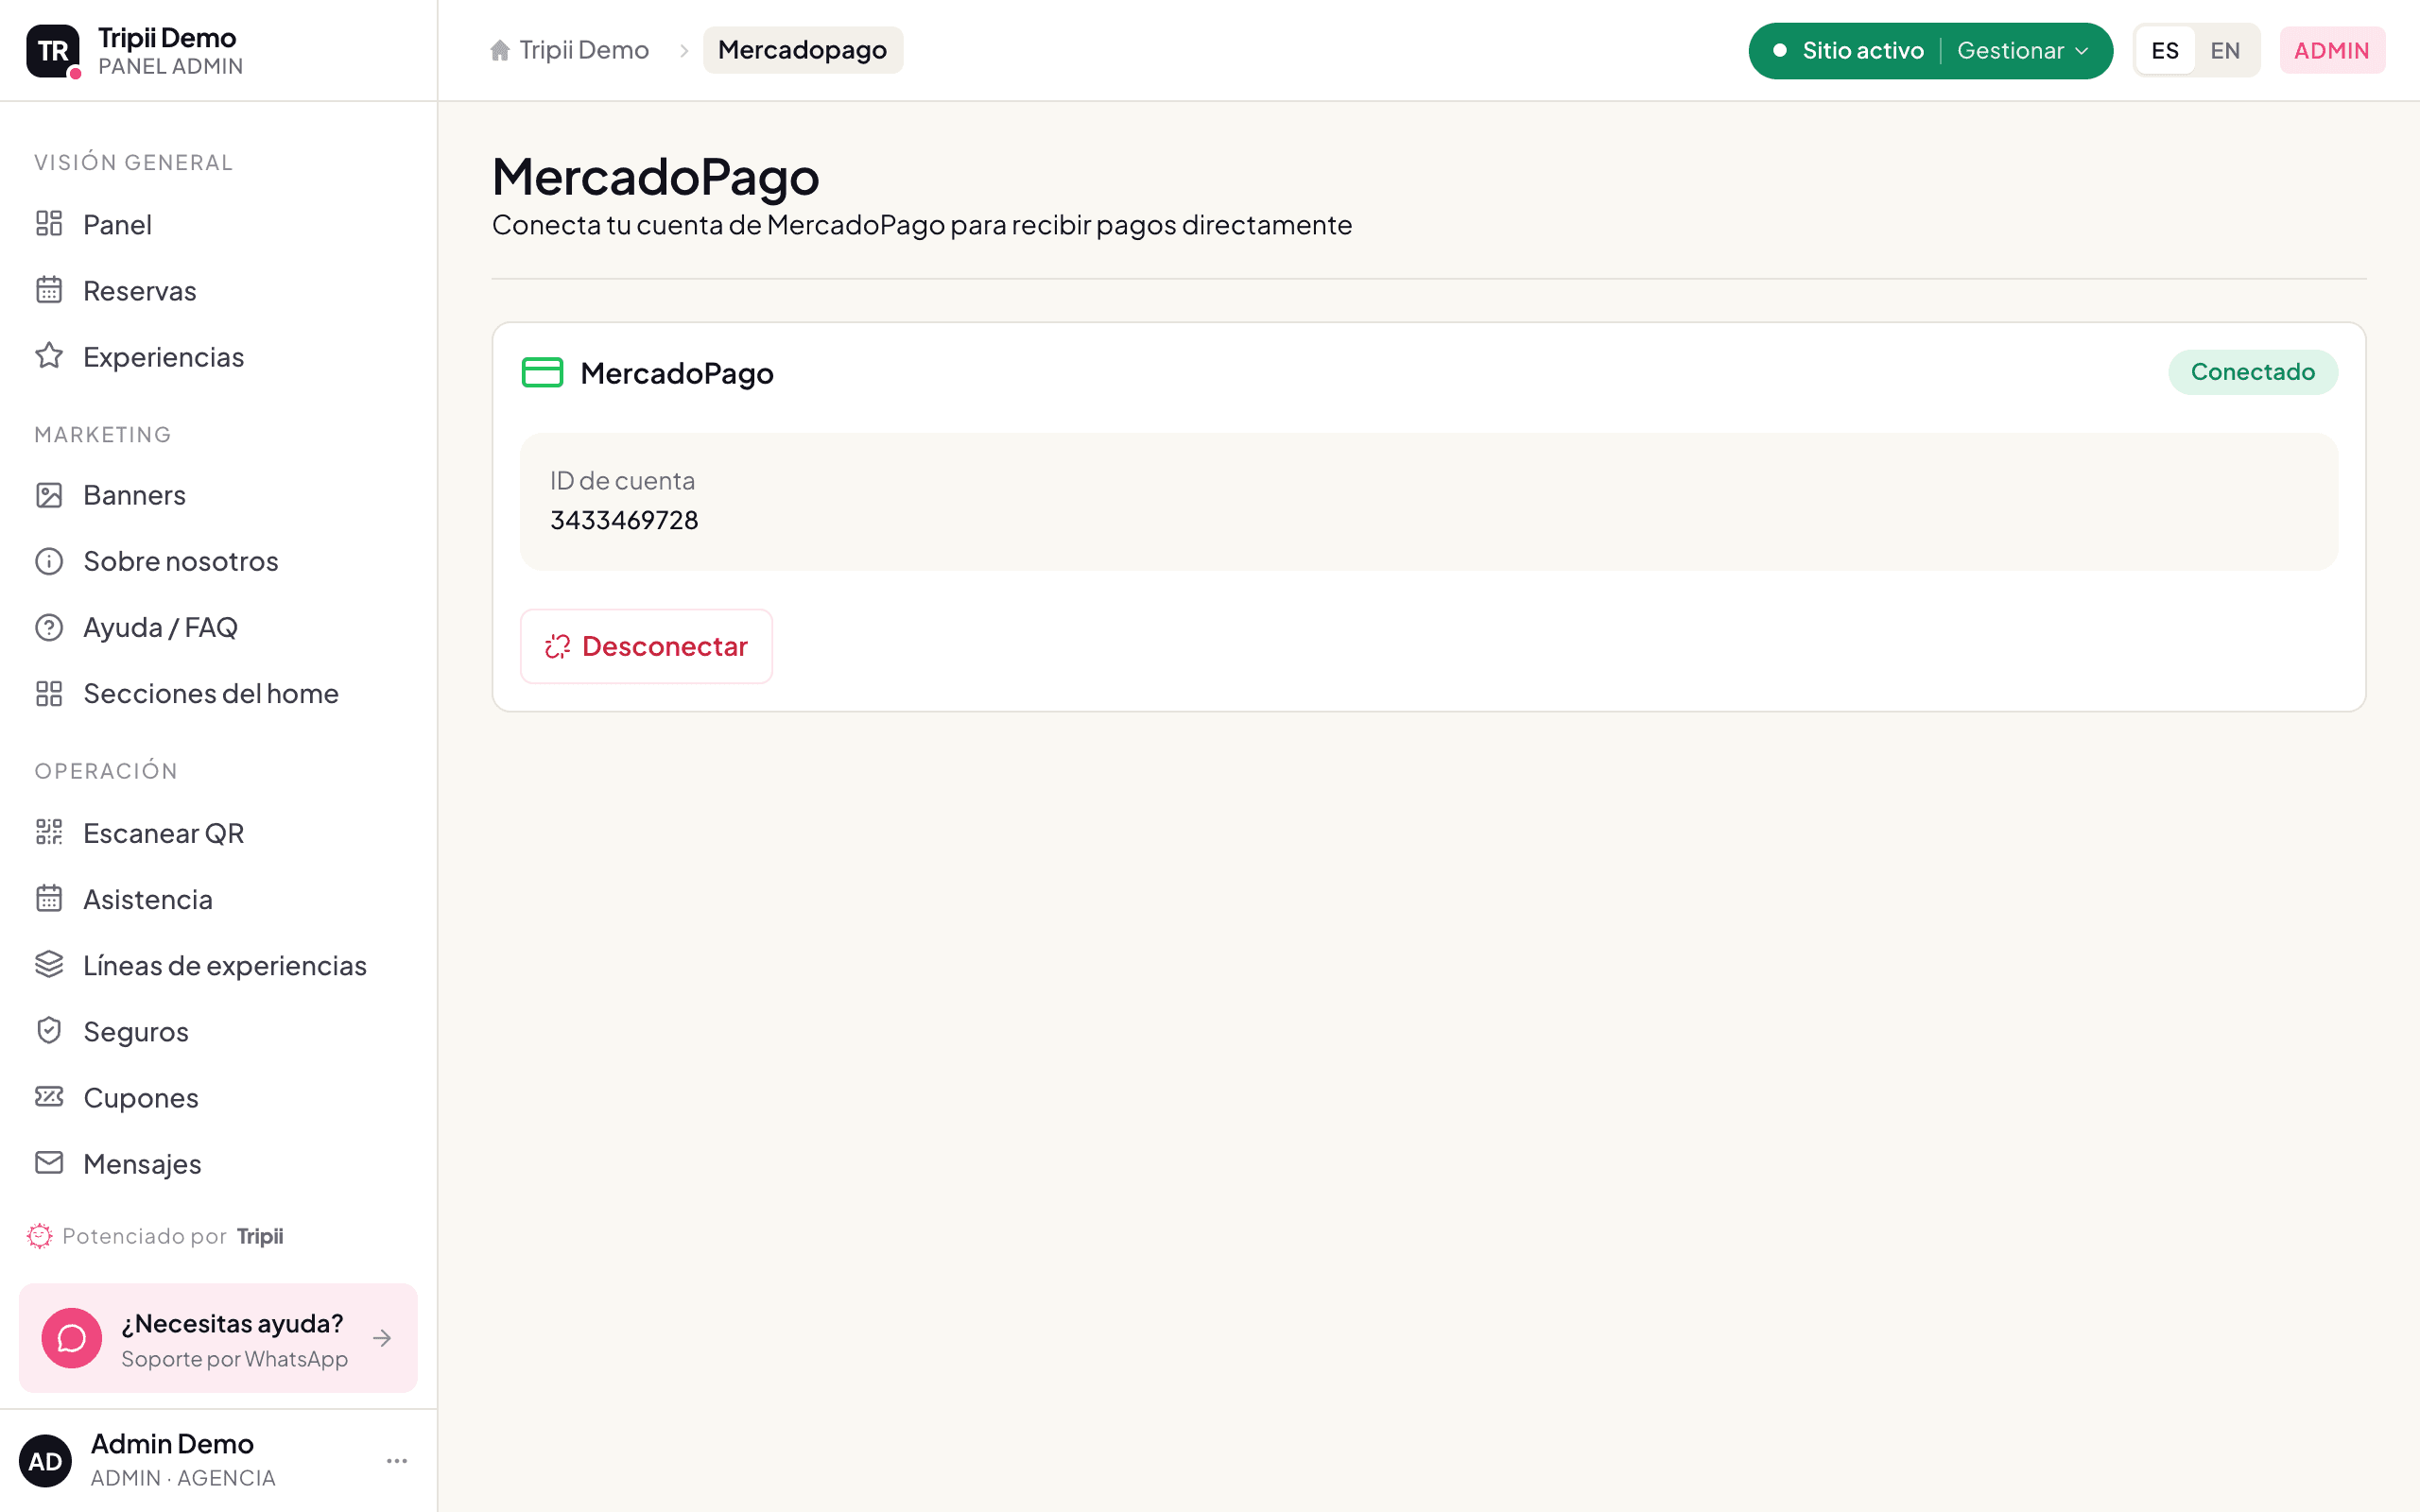2420x1512 pixels.
Task: Click the arrow on the help card
Action: click(x=382, y=1338)
